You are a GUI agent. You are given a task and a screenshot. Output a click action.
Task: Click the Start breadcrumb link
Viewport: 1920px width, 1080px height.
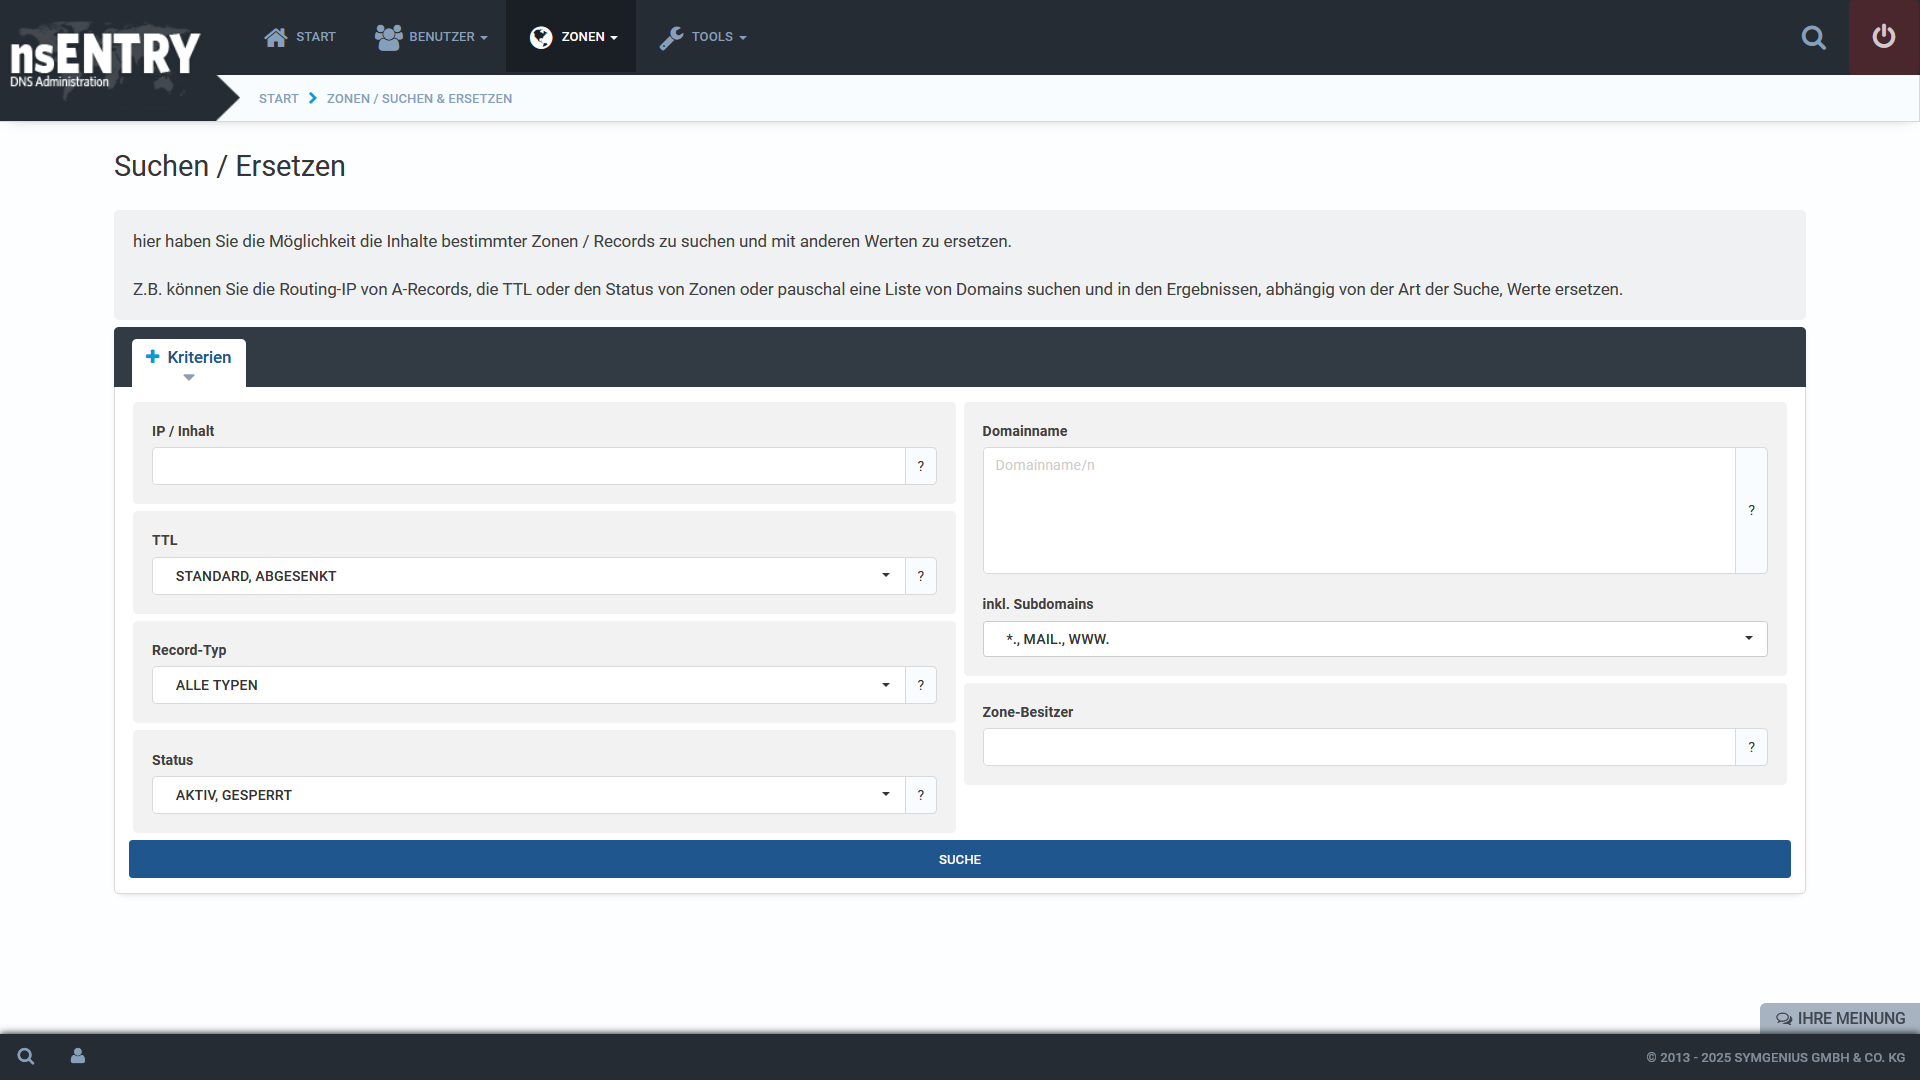278,99
